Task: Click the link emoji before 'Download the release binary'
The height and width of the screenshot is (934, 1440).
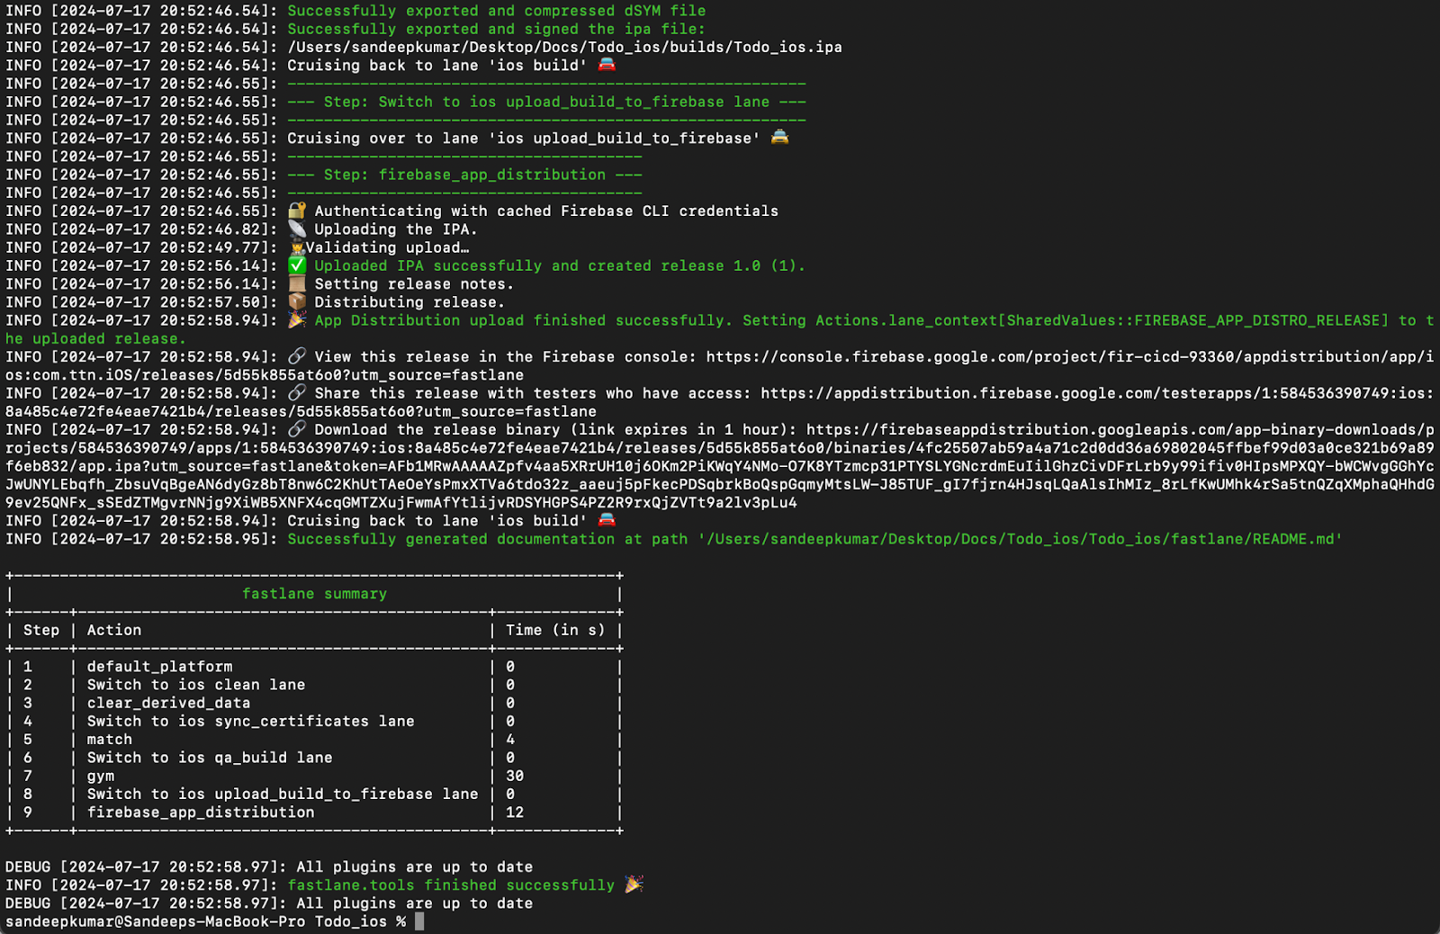Action: [x=297, y=429]
